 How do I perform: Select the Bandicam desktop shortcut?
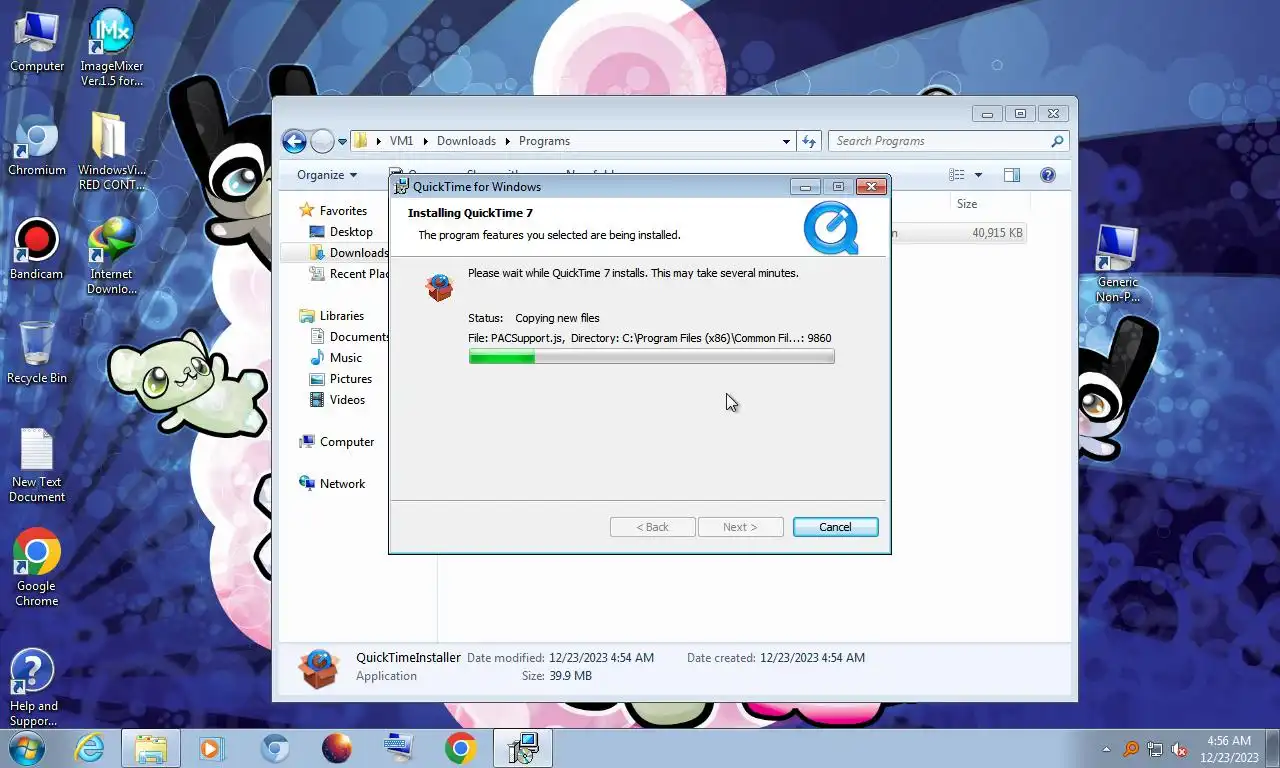tap(37, 249)
